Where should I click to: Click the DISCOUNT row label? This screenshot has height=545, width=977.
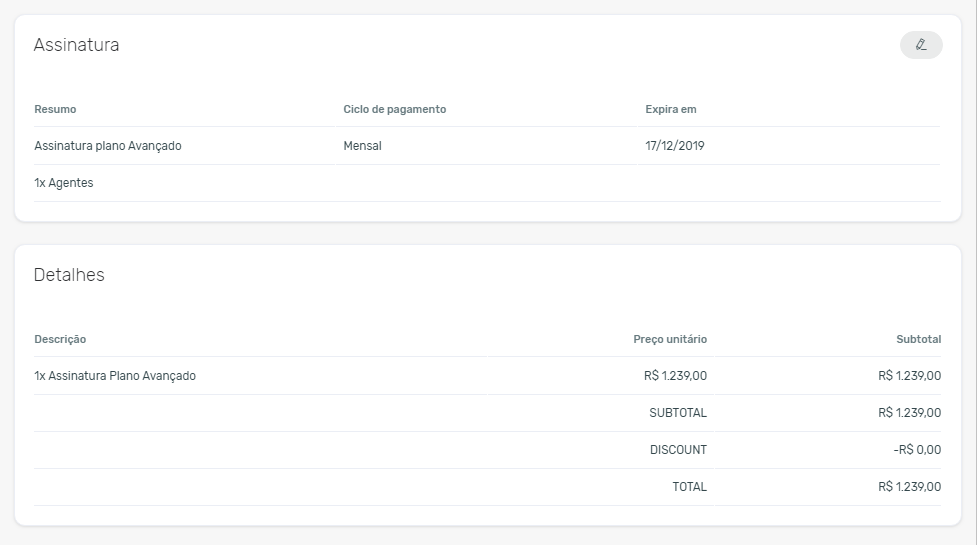[679, 449]
